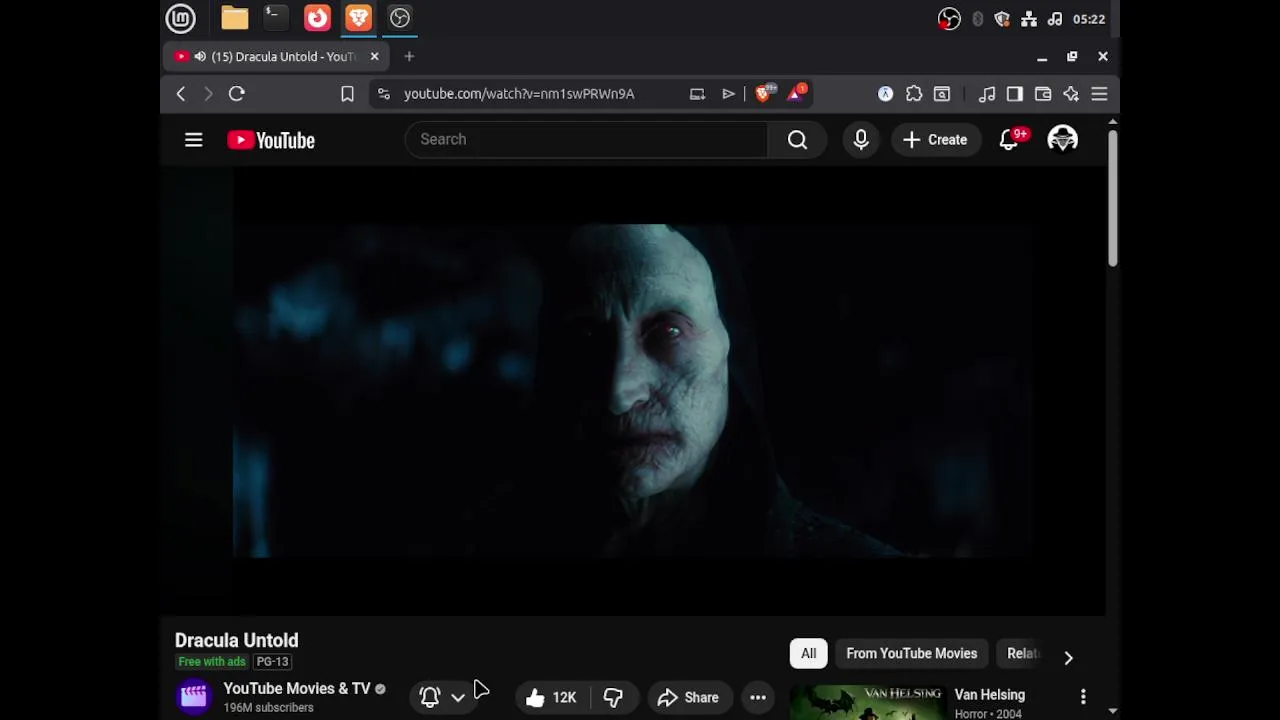Click the Brave playlist play icon

[x=729, y=94]
